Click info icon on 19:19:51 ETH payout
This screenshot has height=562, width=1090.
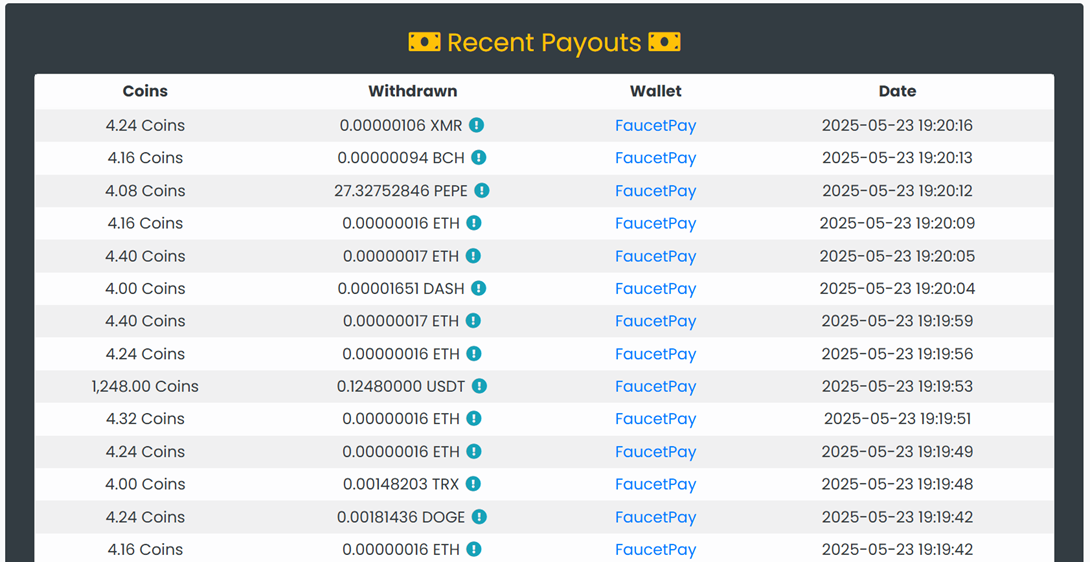[474, 419]
